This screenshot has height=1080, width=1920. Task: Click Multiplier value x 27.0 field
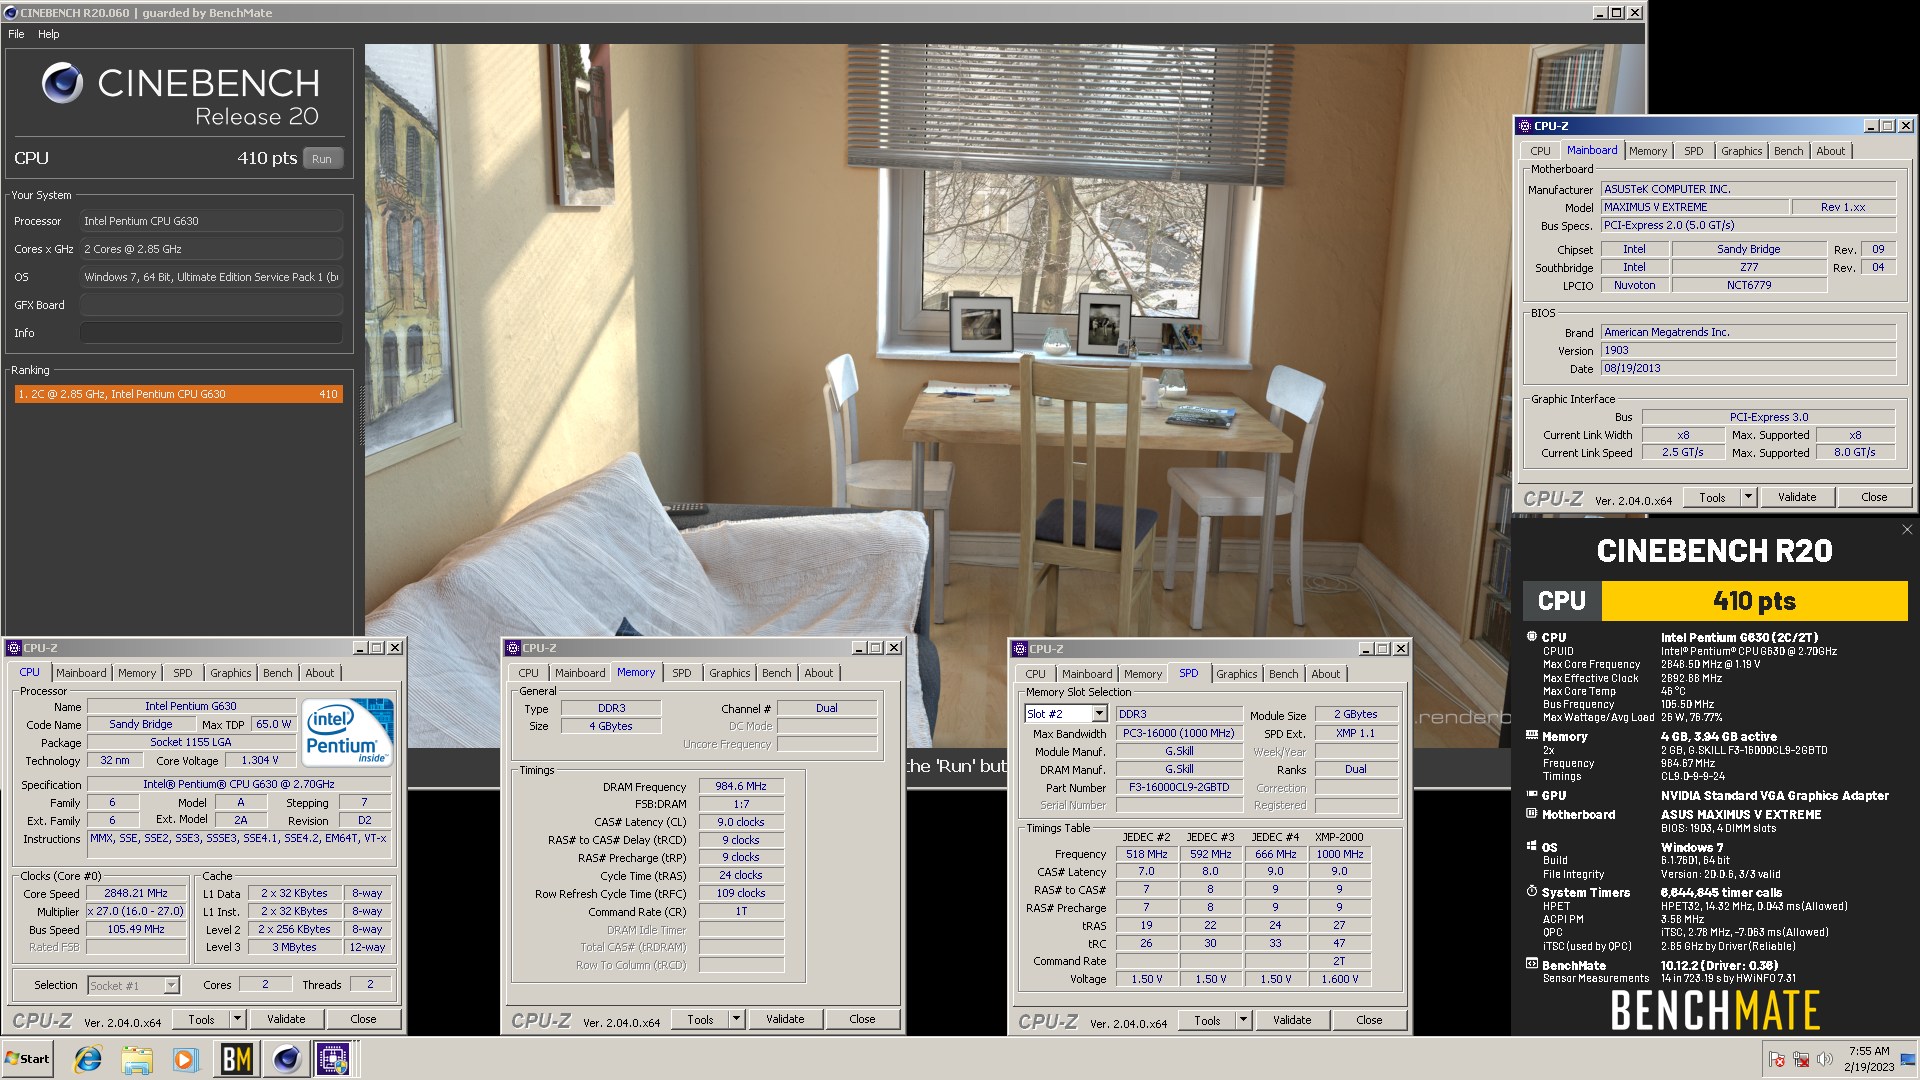136,912
